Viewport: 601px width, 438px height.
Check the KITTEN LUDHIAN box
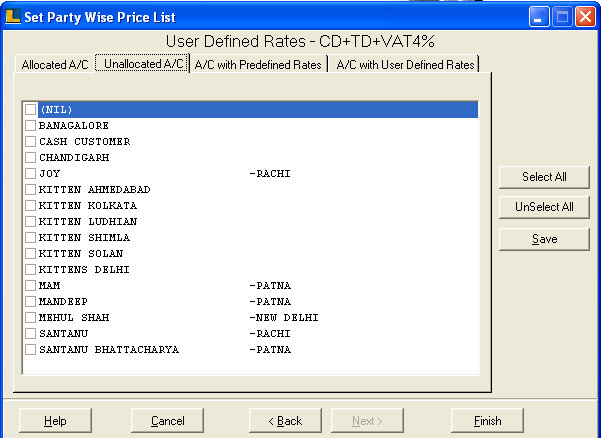(30, 221)
